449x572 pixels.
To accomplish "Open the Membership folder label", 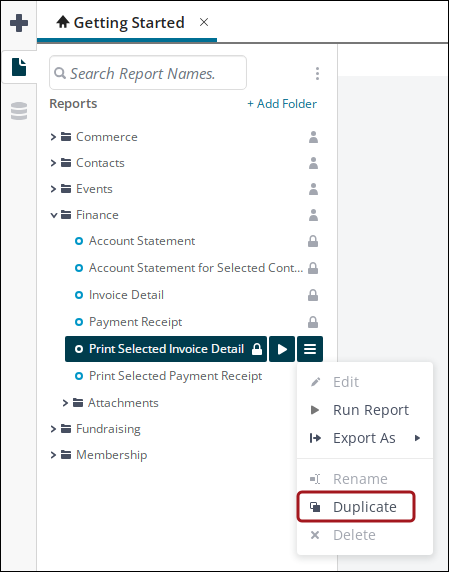I will 111,455.
